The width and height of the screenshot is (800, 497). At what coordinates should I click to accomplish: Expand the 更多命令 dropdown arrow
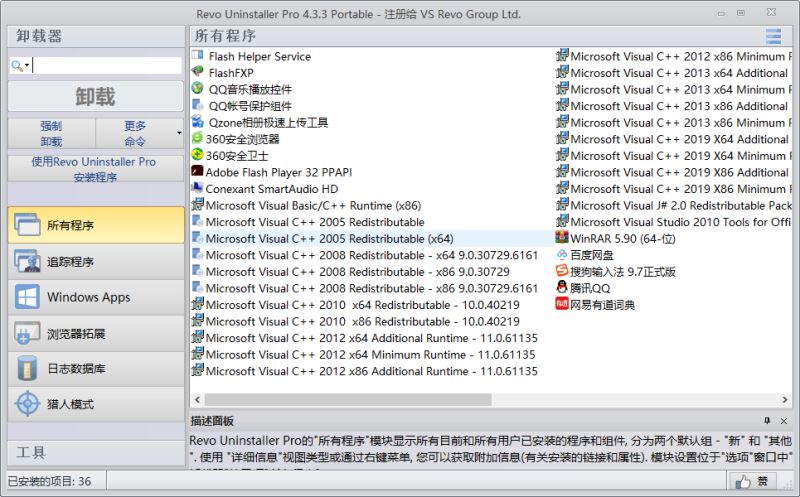179,133
